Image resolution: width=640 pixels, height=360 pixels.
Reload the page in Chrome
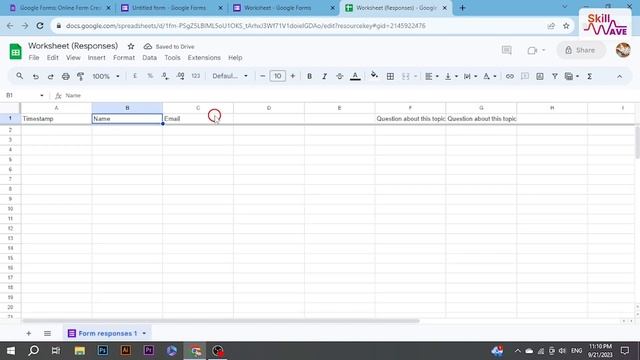(x=40, y=26)
